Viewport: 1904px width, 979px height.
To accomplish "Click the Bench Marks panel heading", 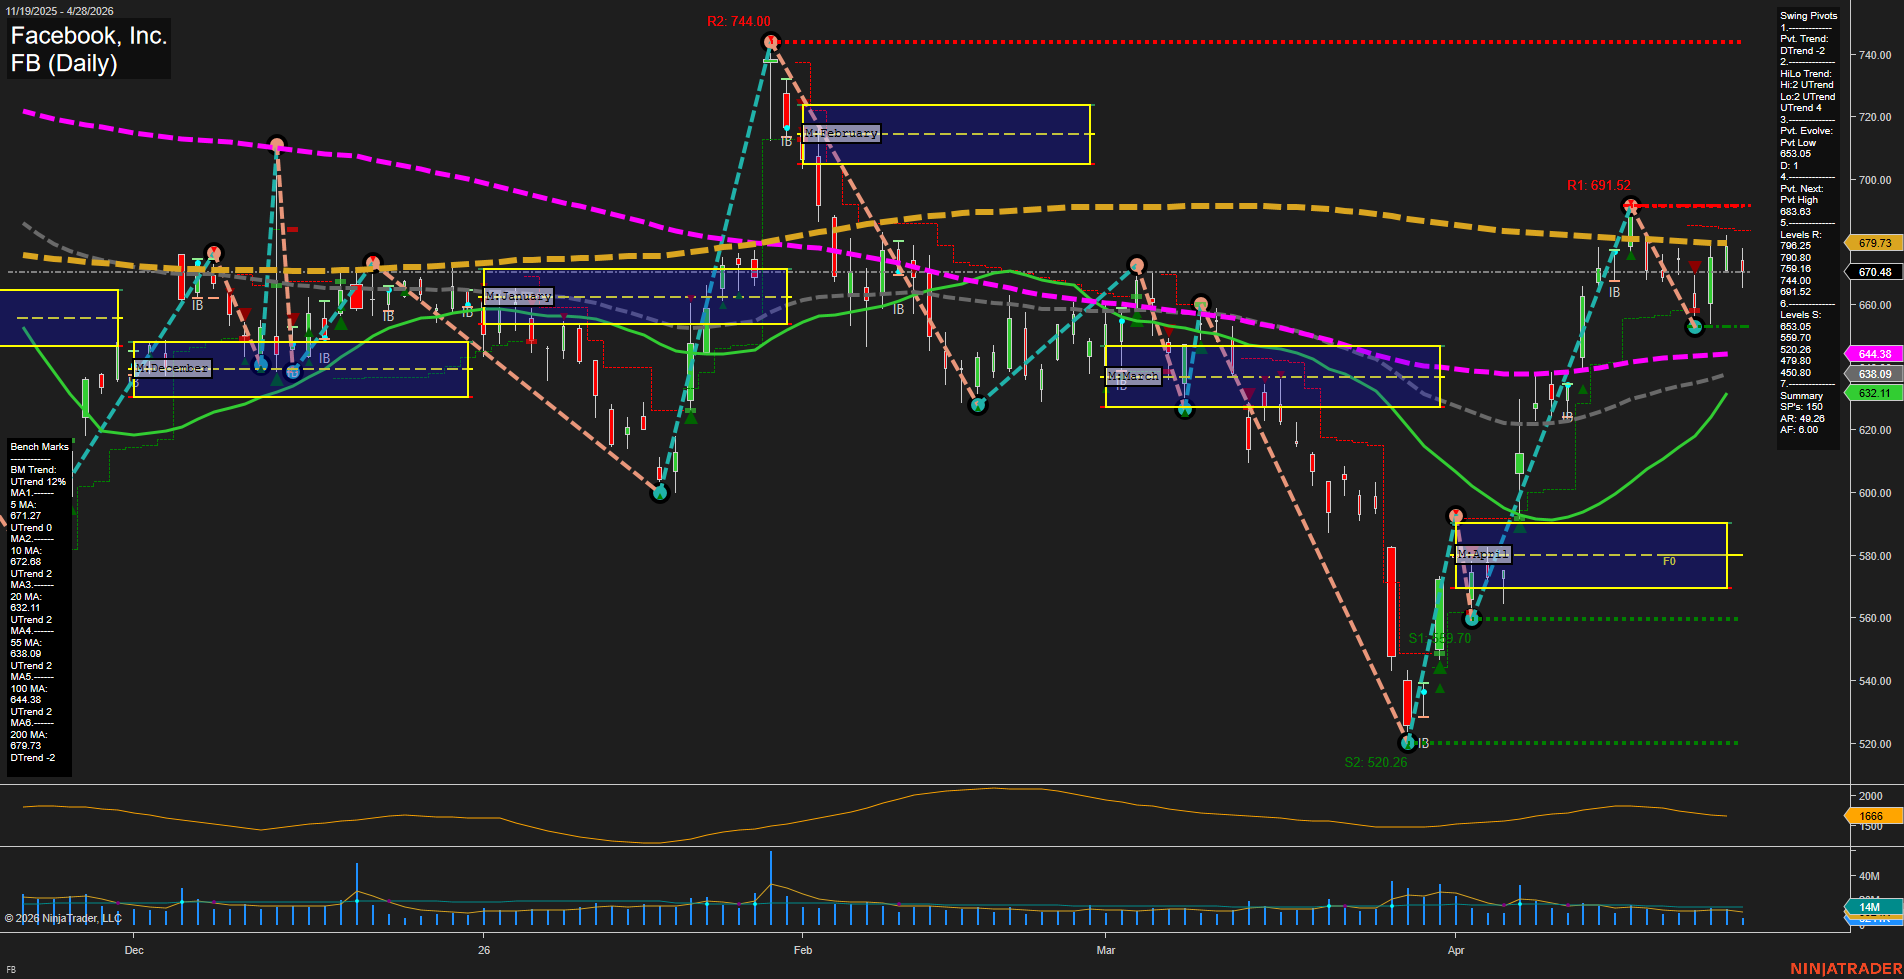I will click(x=40, y=447).
